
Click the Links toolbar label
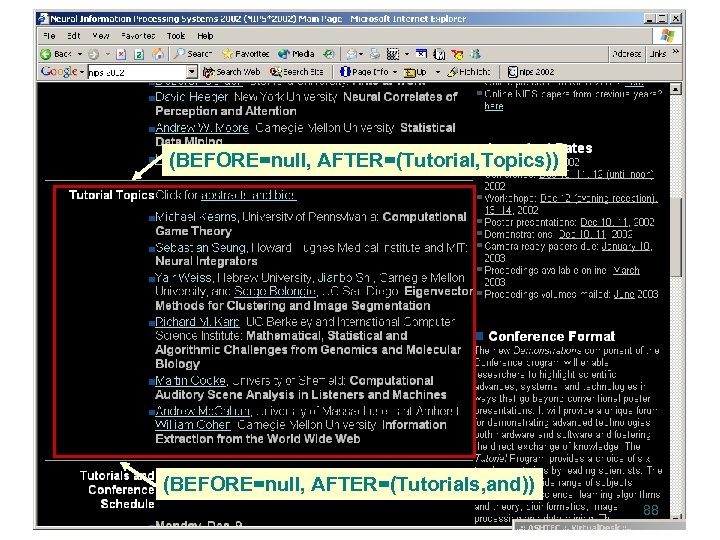pos(658,54)
